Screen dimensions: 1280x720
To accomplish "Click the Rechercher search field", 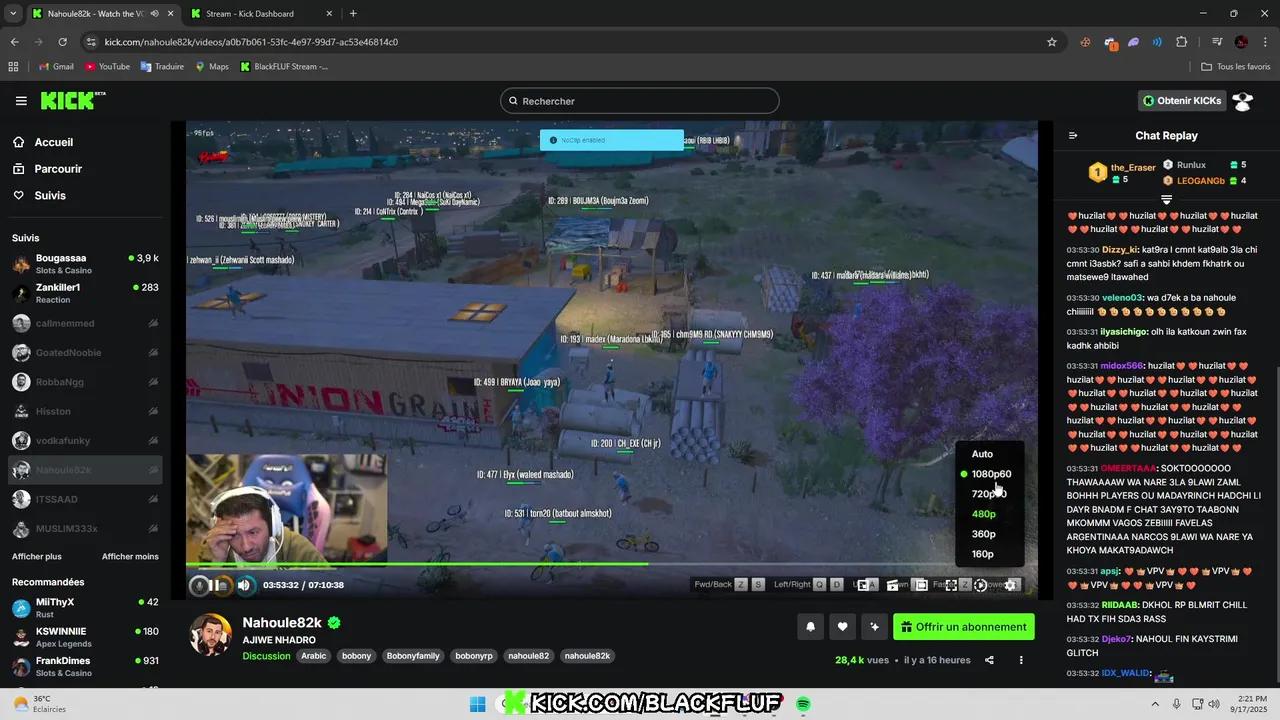I will pos(640,101).
